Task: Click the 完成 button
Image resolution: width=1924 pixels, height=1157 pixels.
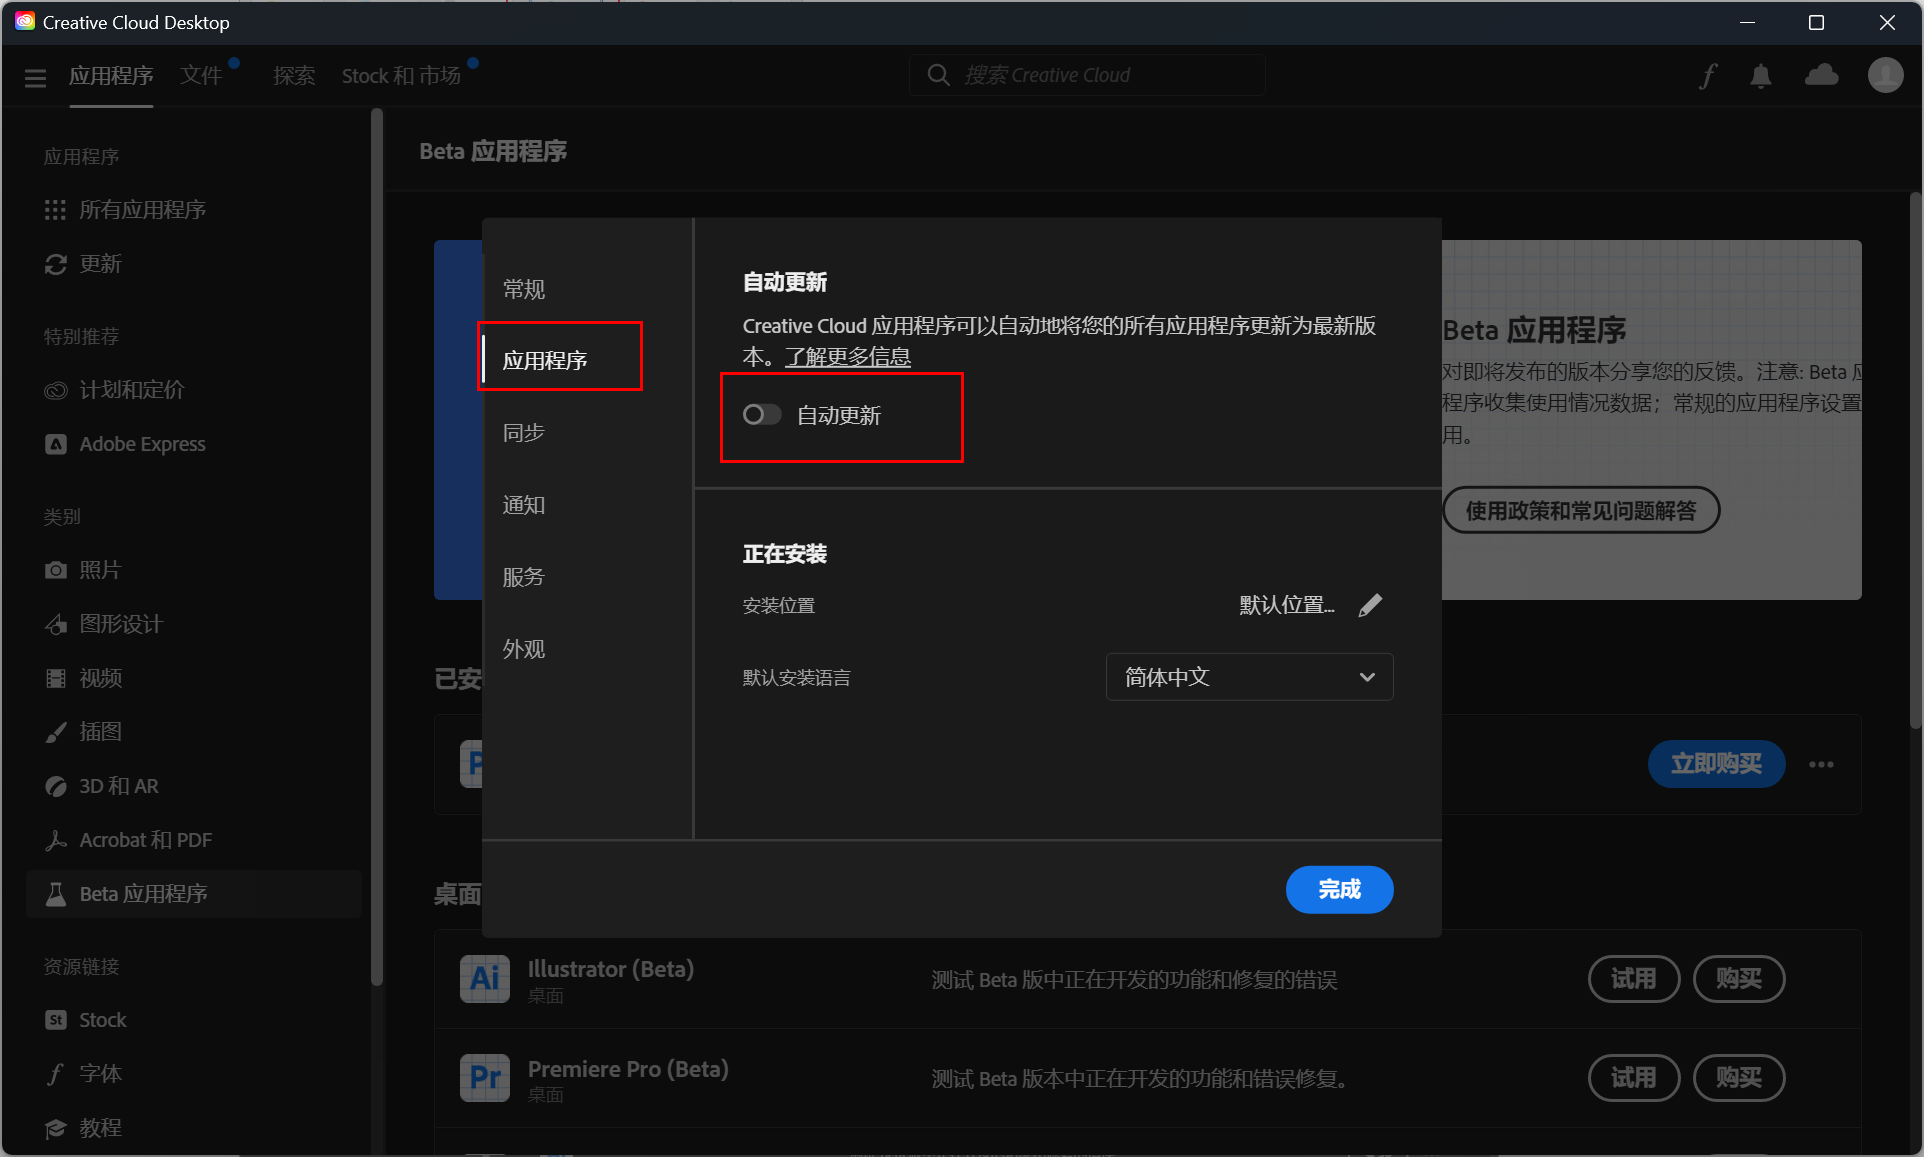Action: pyautogui.click(x=1340, y=889)
